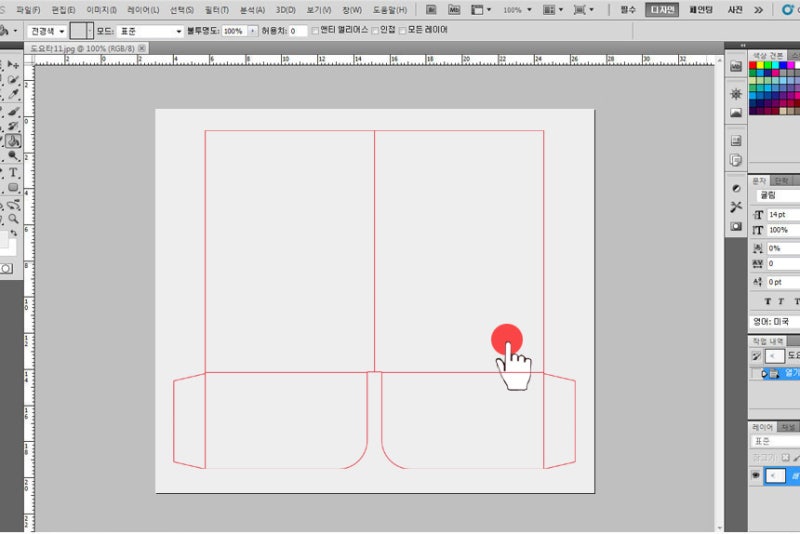Image resolution: width=800 pixels, height=534 pixels.
Task: Select the Paint Bucket tool
Action: tap(13, 141)
